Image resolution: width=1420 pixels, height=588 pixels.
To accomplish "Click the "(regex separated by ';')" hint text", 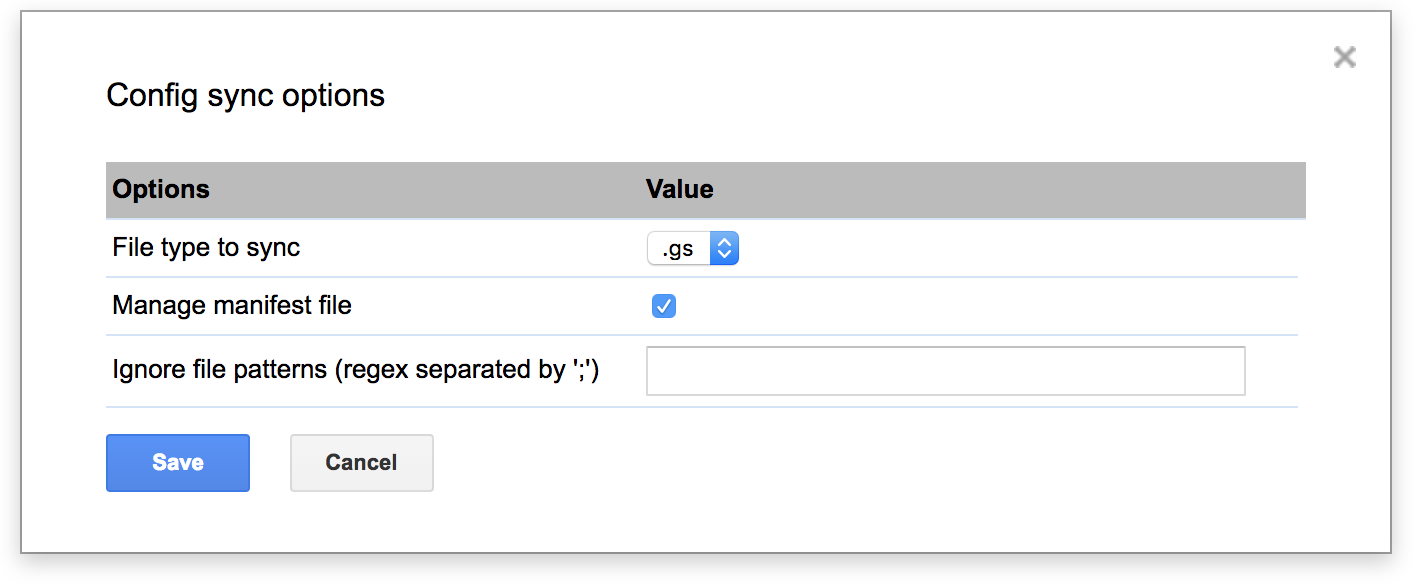I will 467,370.
